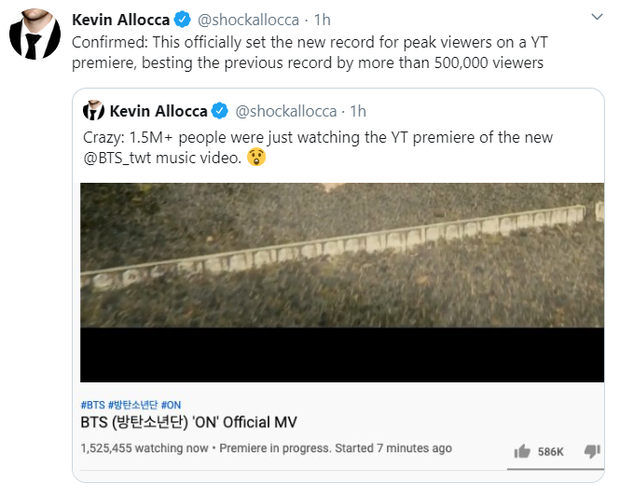Click the BTS 'ON' Official MV title
The width and height of the screenshot is (620, 498).
189,422
